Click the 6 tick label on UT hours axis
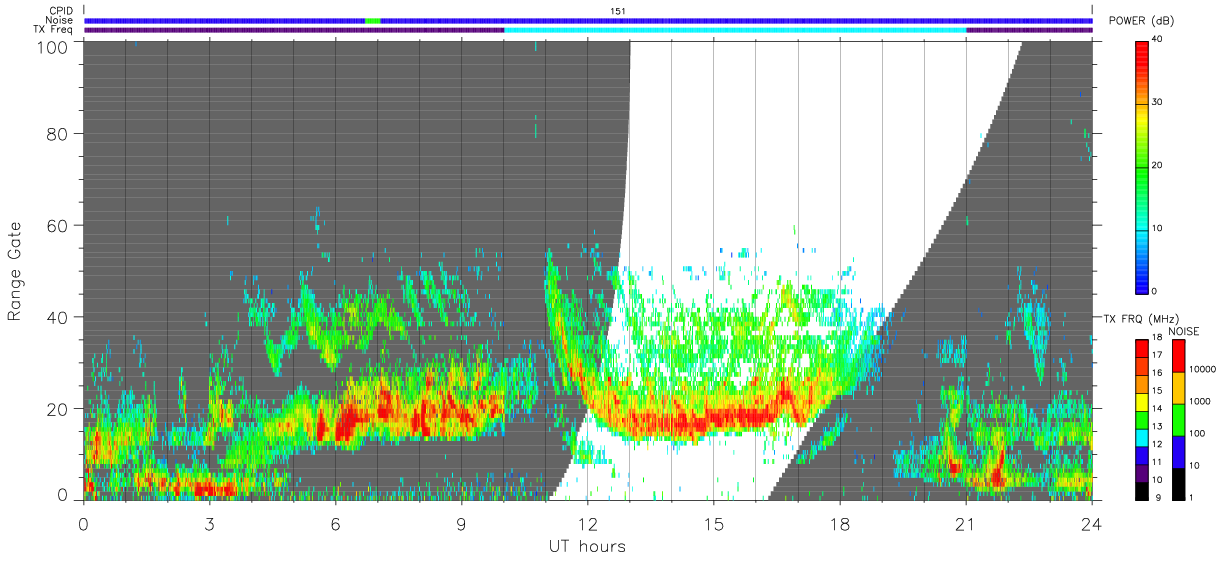 click(x=335, y=523)
